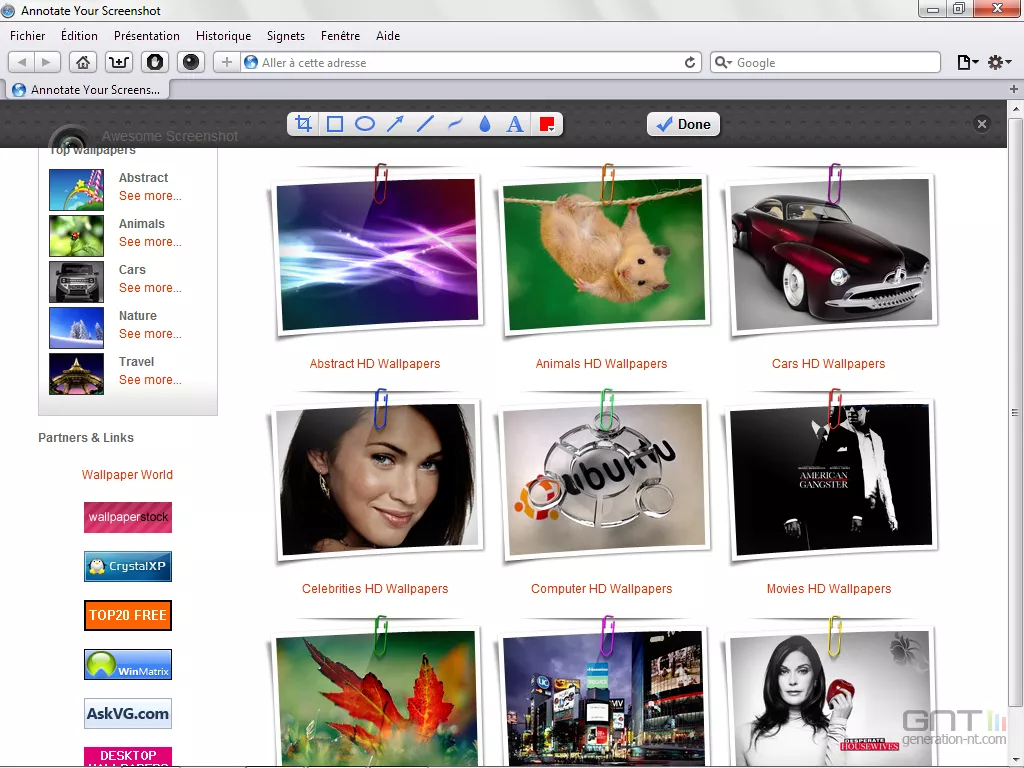
Task: Open the Historique menu
Action: coord(223,36)
